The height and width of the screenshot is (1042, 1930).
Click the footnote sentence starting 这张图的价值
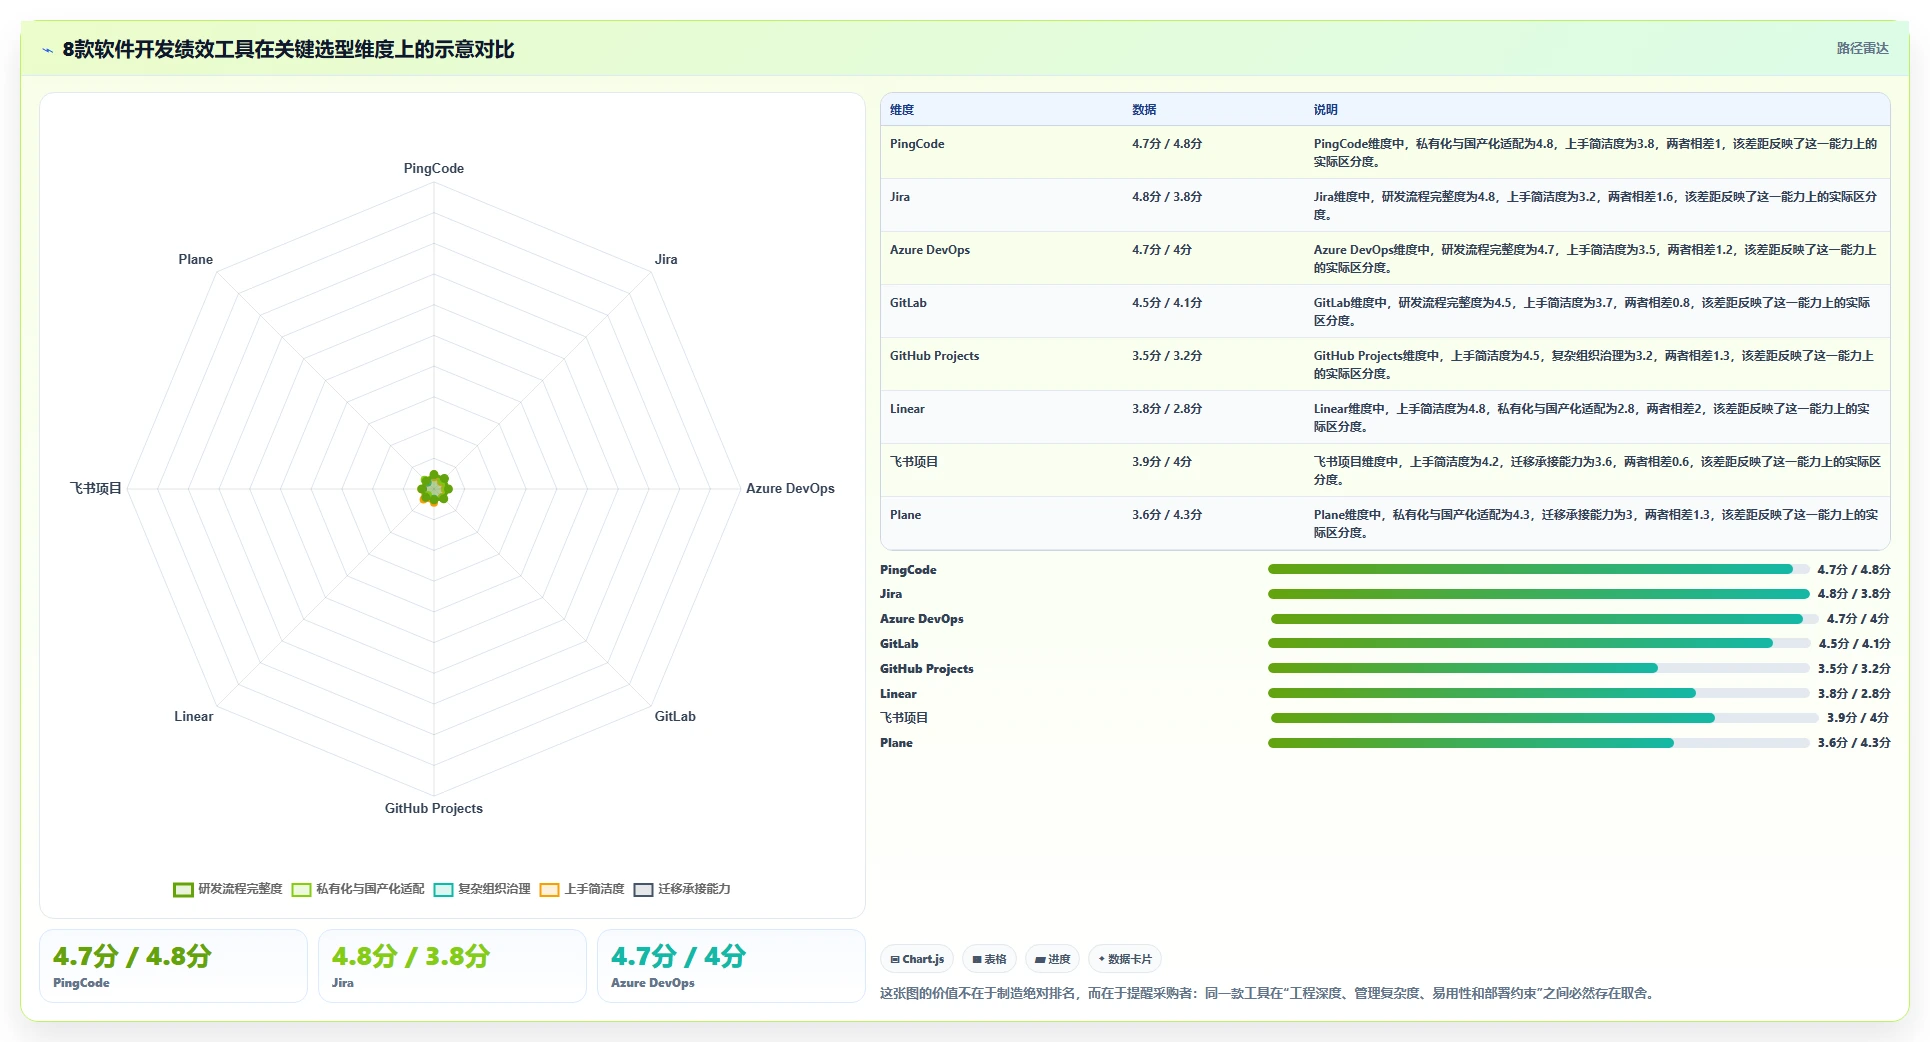click(1269, 993)
